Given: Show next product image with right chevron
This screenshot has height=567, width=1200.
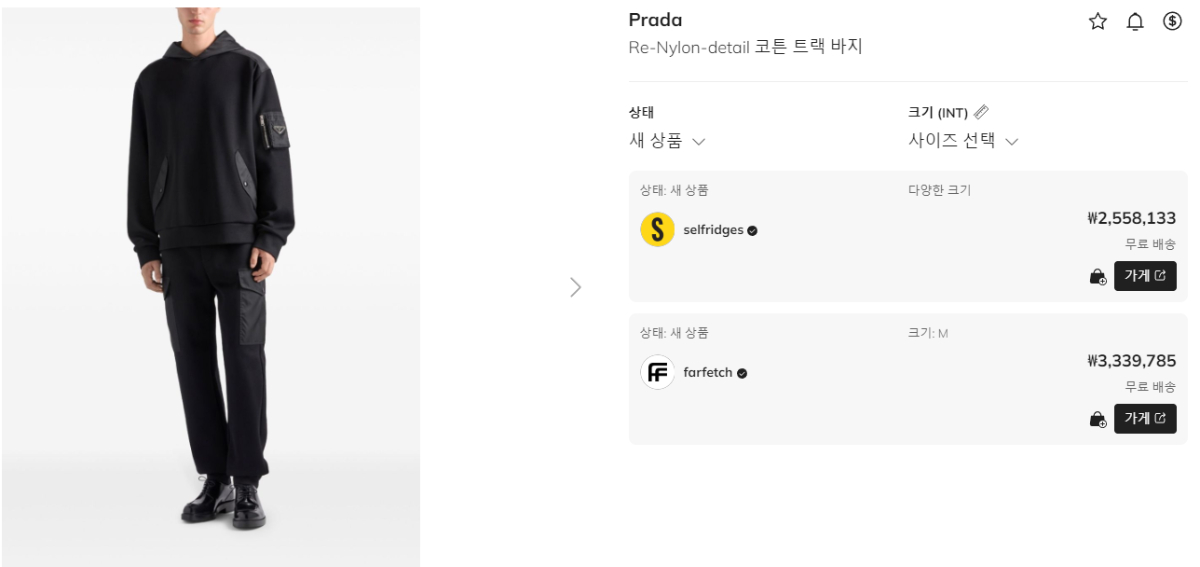Looking at the screenshot, I should pyautogui.click(x=575, y=287).
